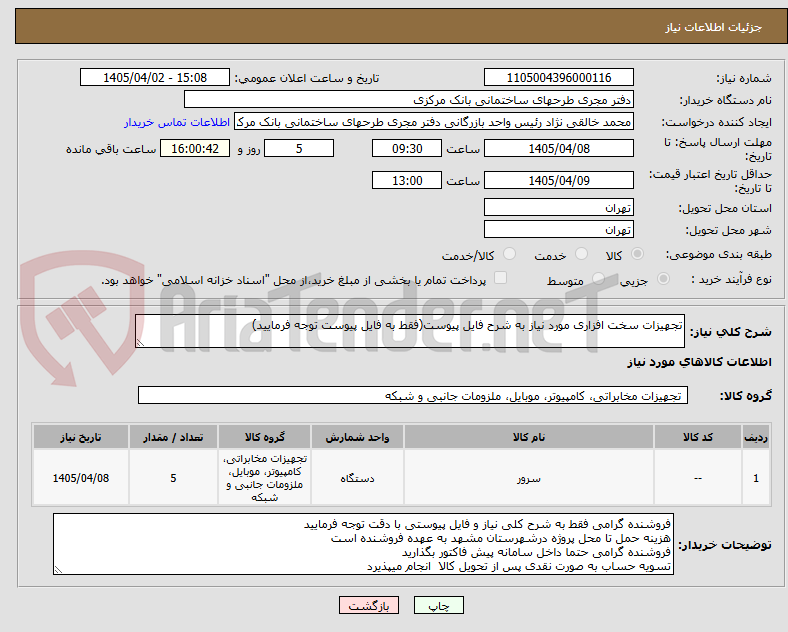Click the کد کالا column header

698,437
